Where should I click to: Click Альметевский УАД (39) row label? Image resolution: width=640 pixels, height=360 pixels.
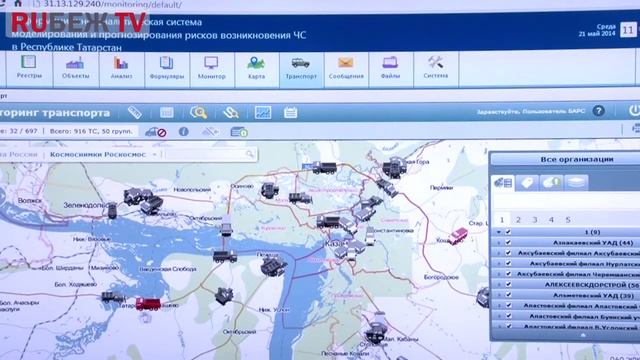point(593,295)
